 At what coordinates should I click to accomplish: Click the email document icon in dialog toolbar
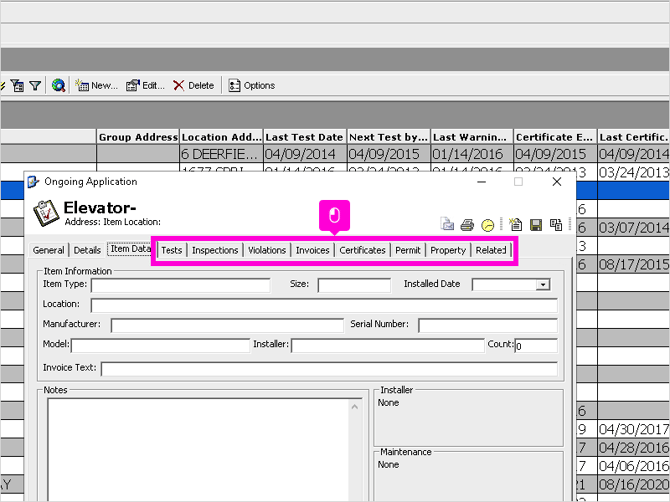(x=447, y=224)
